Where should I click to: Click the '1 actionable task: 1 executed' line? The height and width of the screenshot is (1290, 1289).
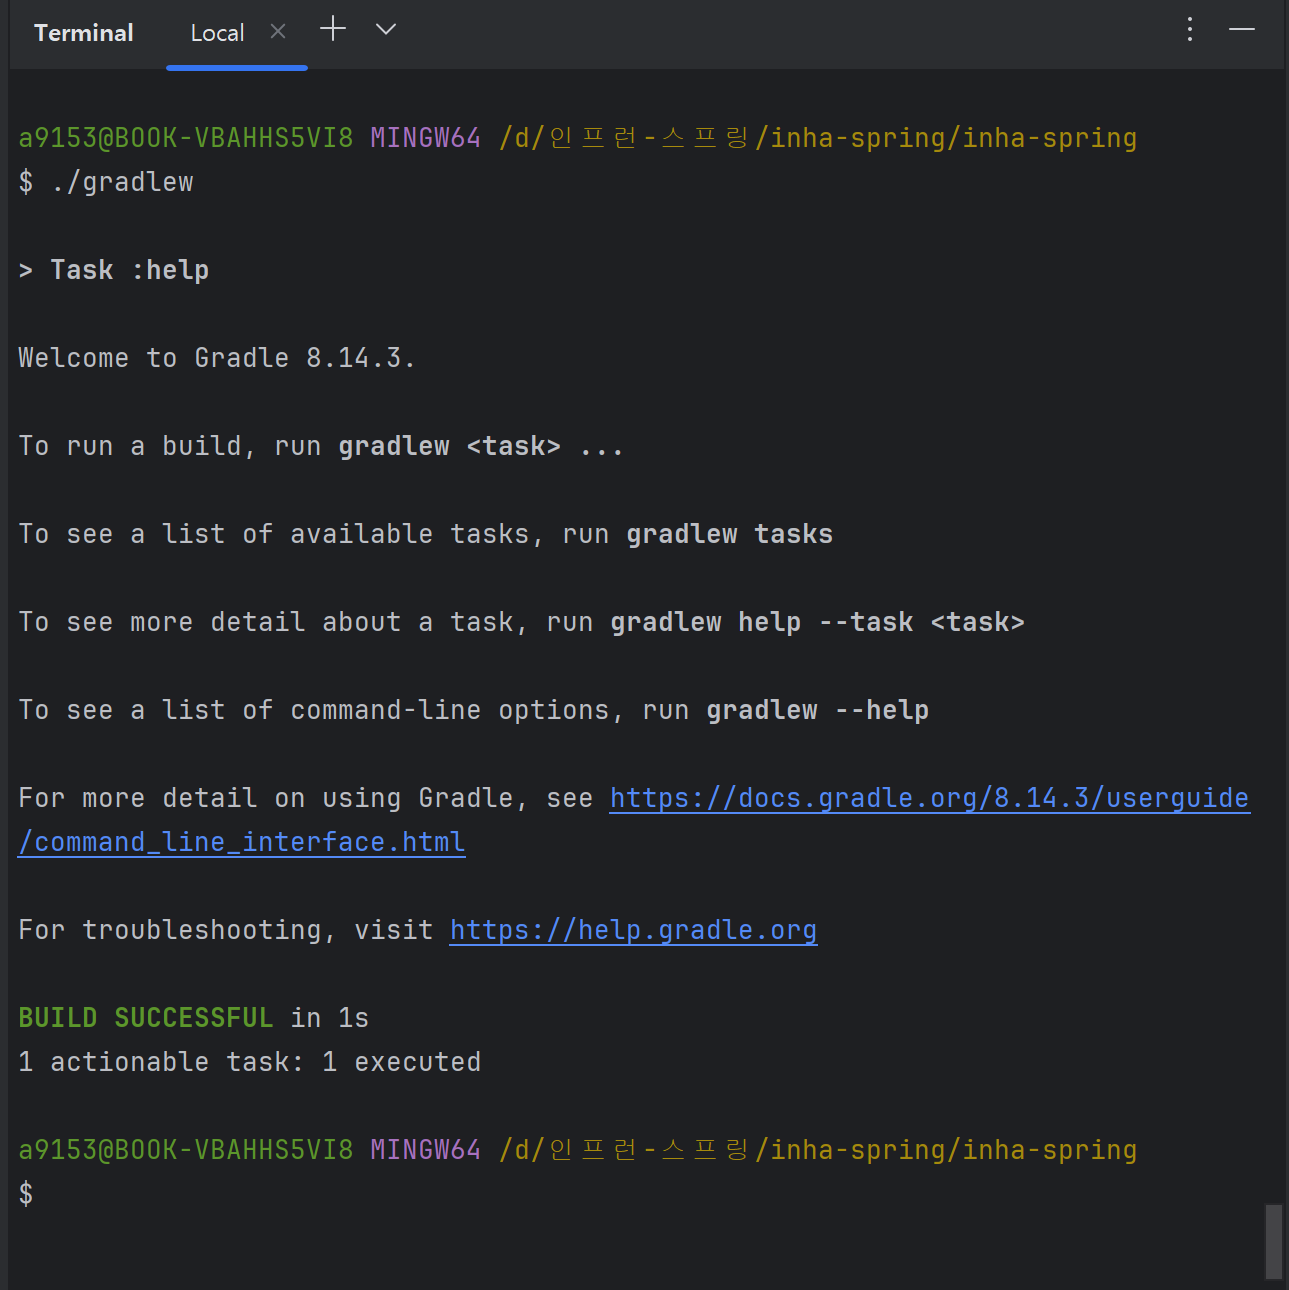point(250,1062)
